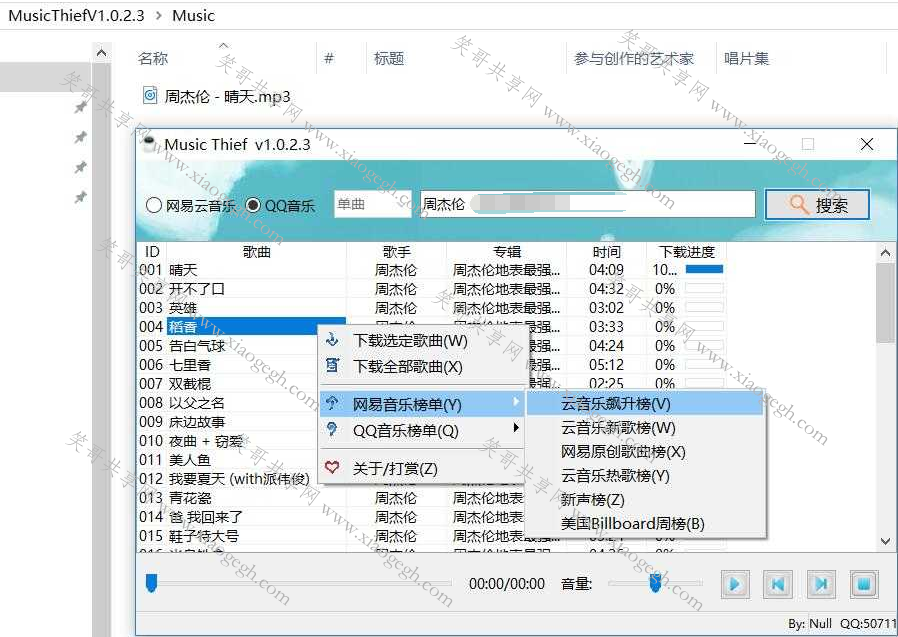Click the song list vertical scrollbar thumb
898x637 pixels.
tap(885, 302)
